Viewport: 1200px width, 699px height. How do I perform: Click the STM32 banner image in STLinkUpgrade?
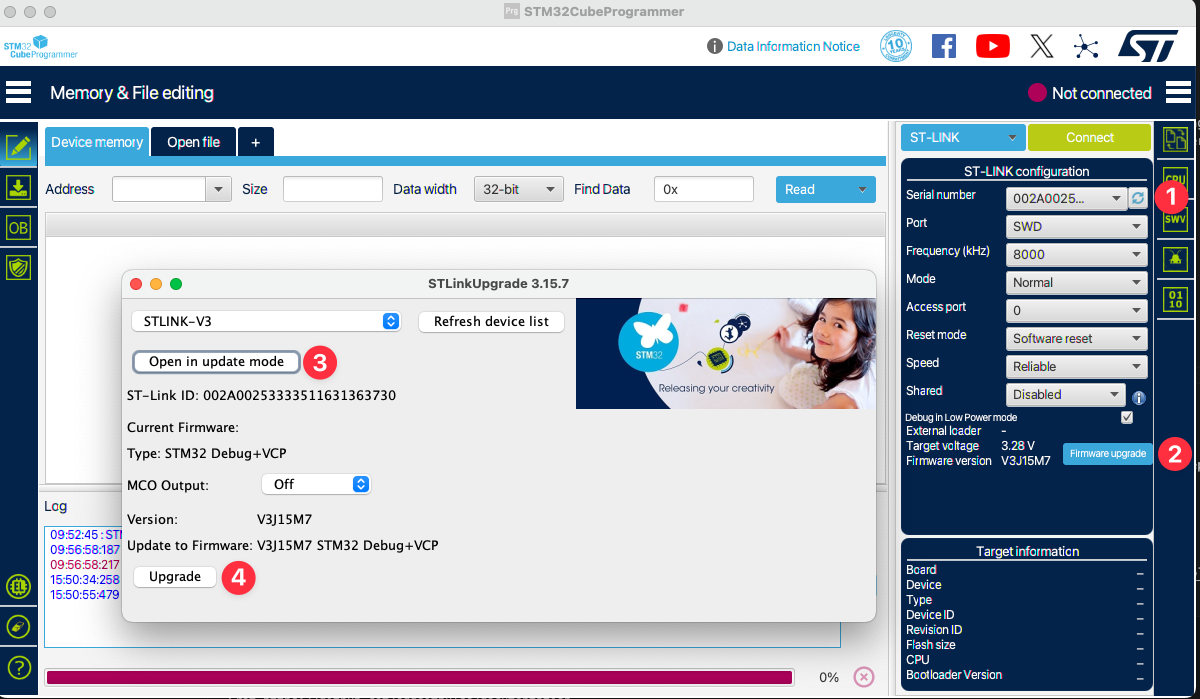pos(726,353)
